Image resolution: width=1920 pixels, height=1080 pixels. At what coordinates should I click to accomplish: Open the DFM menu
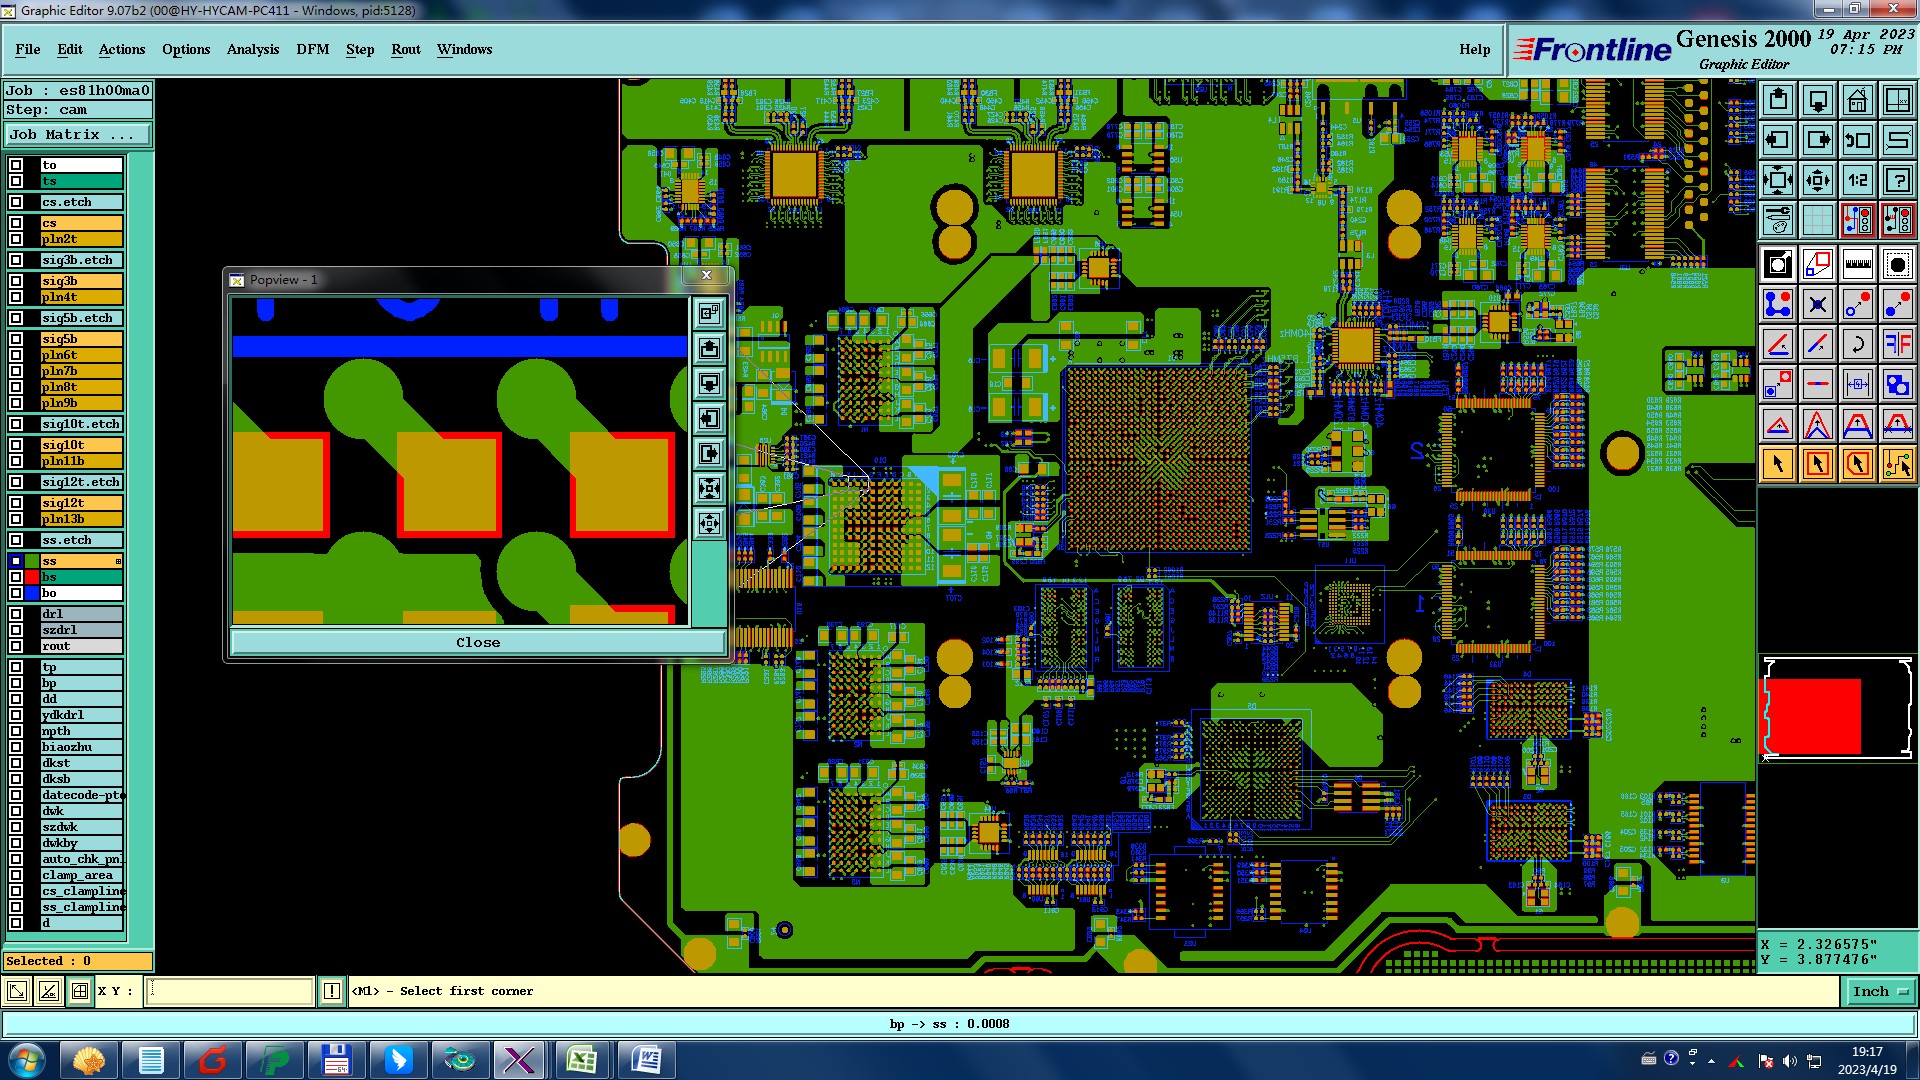pos(312,49)
